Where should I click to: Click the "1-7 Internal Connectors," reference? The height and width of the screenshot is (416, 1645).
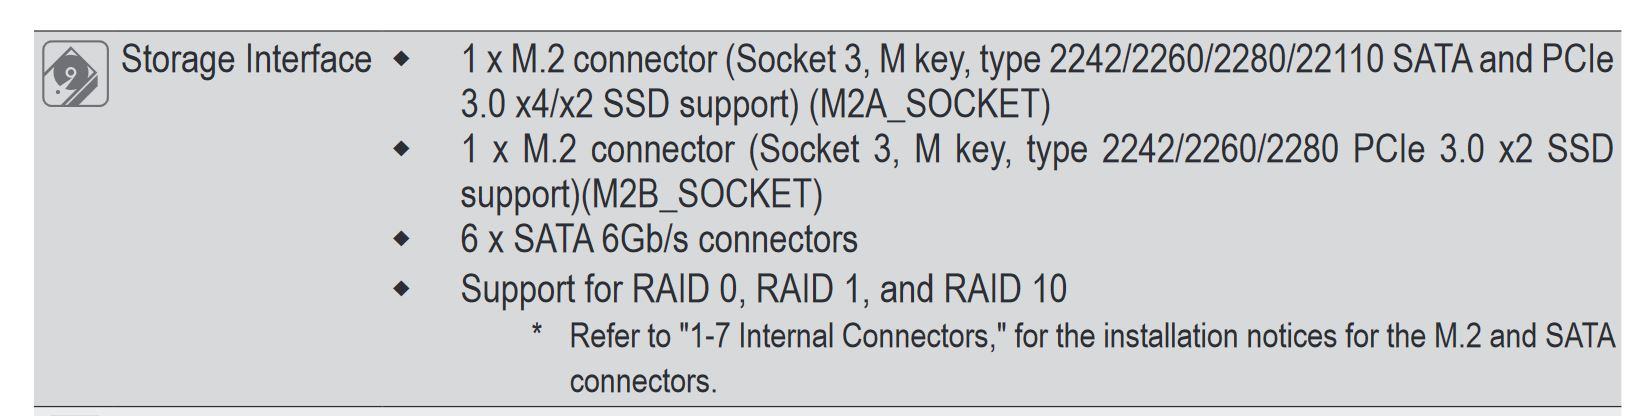coord(842,336)
